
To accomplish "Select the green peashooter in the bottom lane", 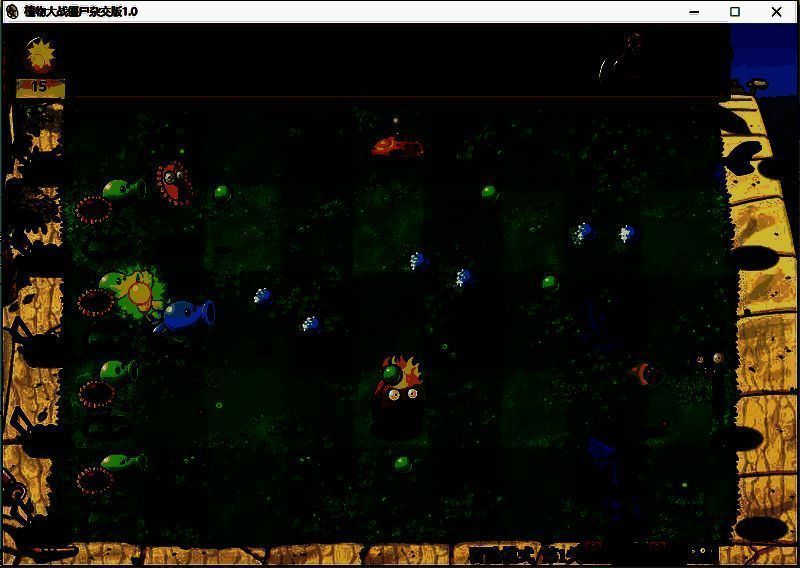I will point(121,462).
